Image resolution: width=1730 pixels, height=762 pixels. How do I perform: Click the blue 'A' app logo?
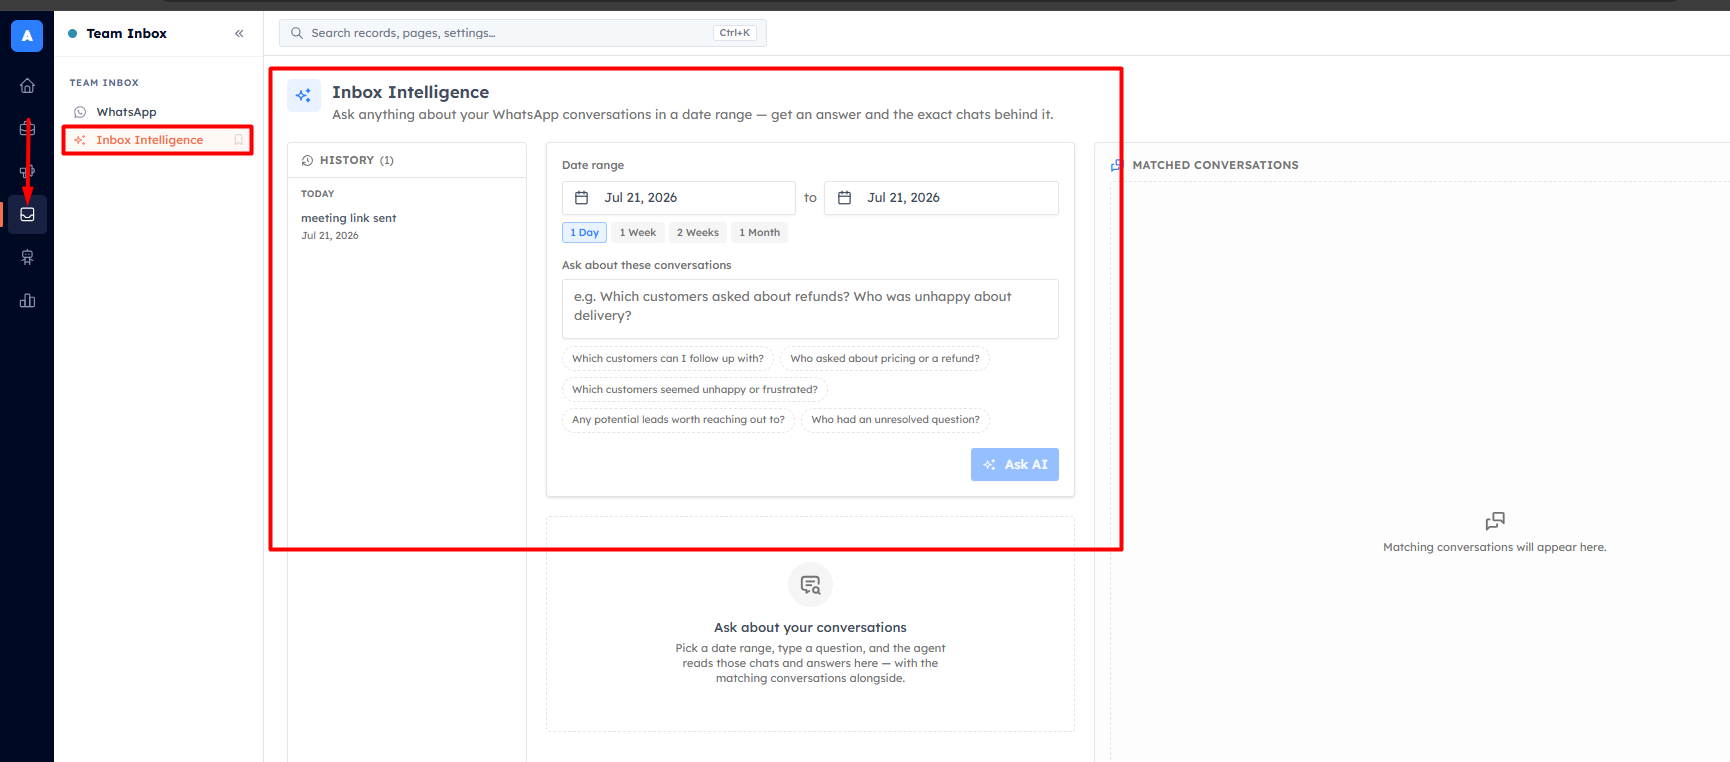pos(27,36)
